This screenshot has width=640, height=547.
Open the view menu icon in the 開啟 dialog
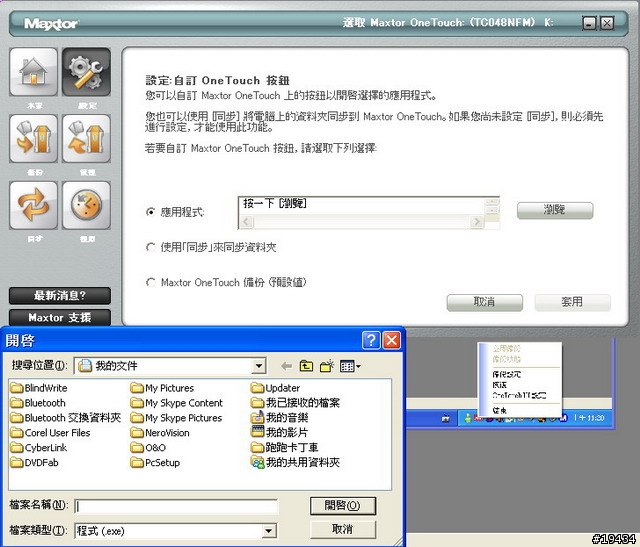tap(350, 366)
